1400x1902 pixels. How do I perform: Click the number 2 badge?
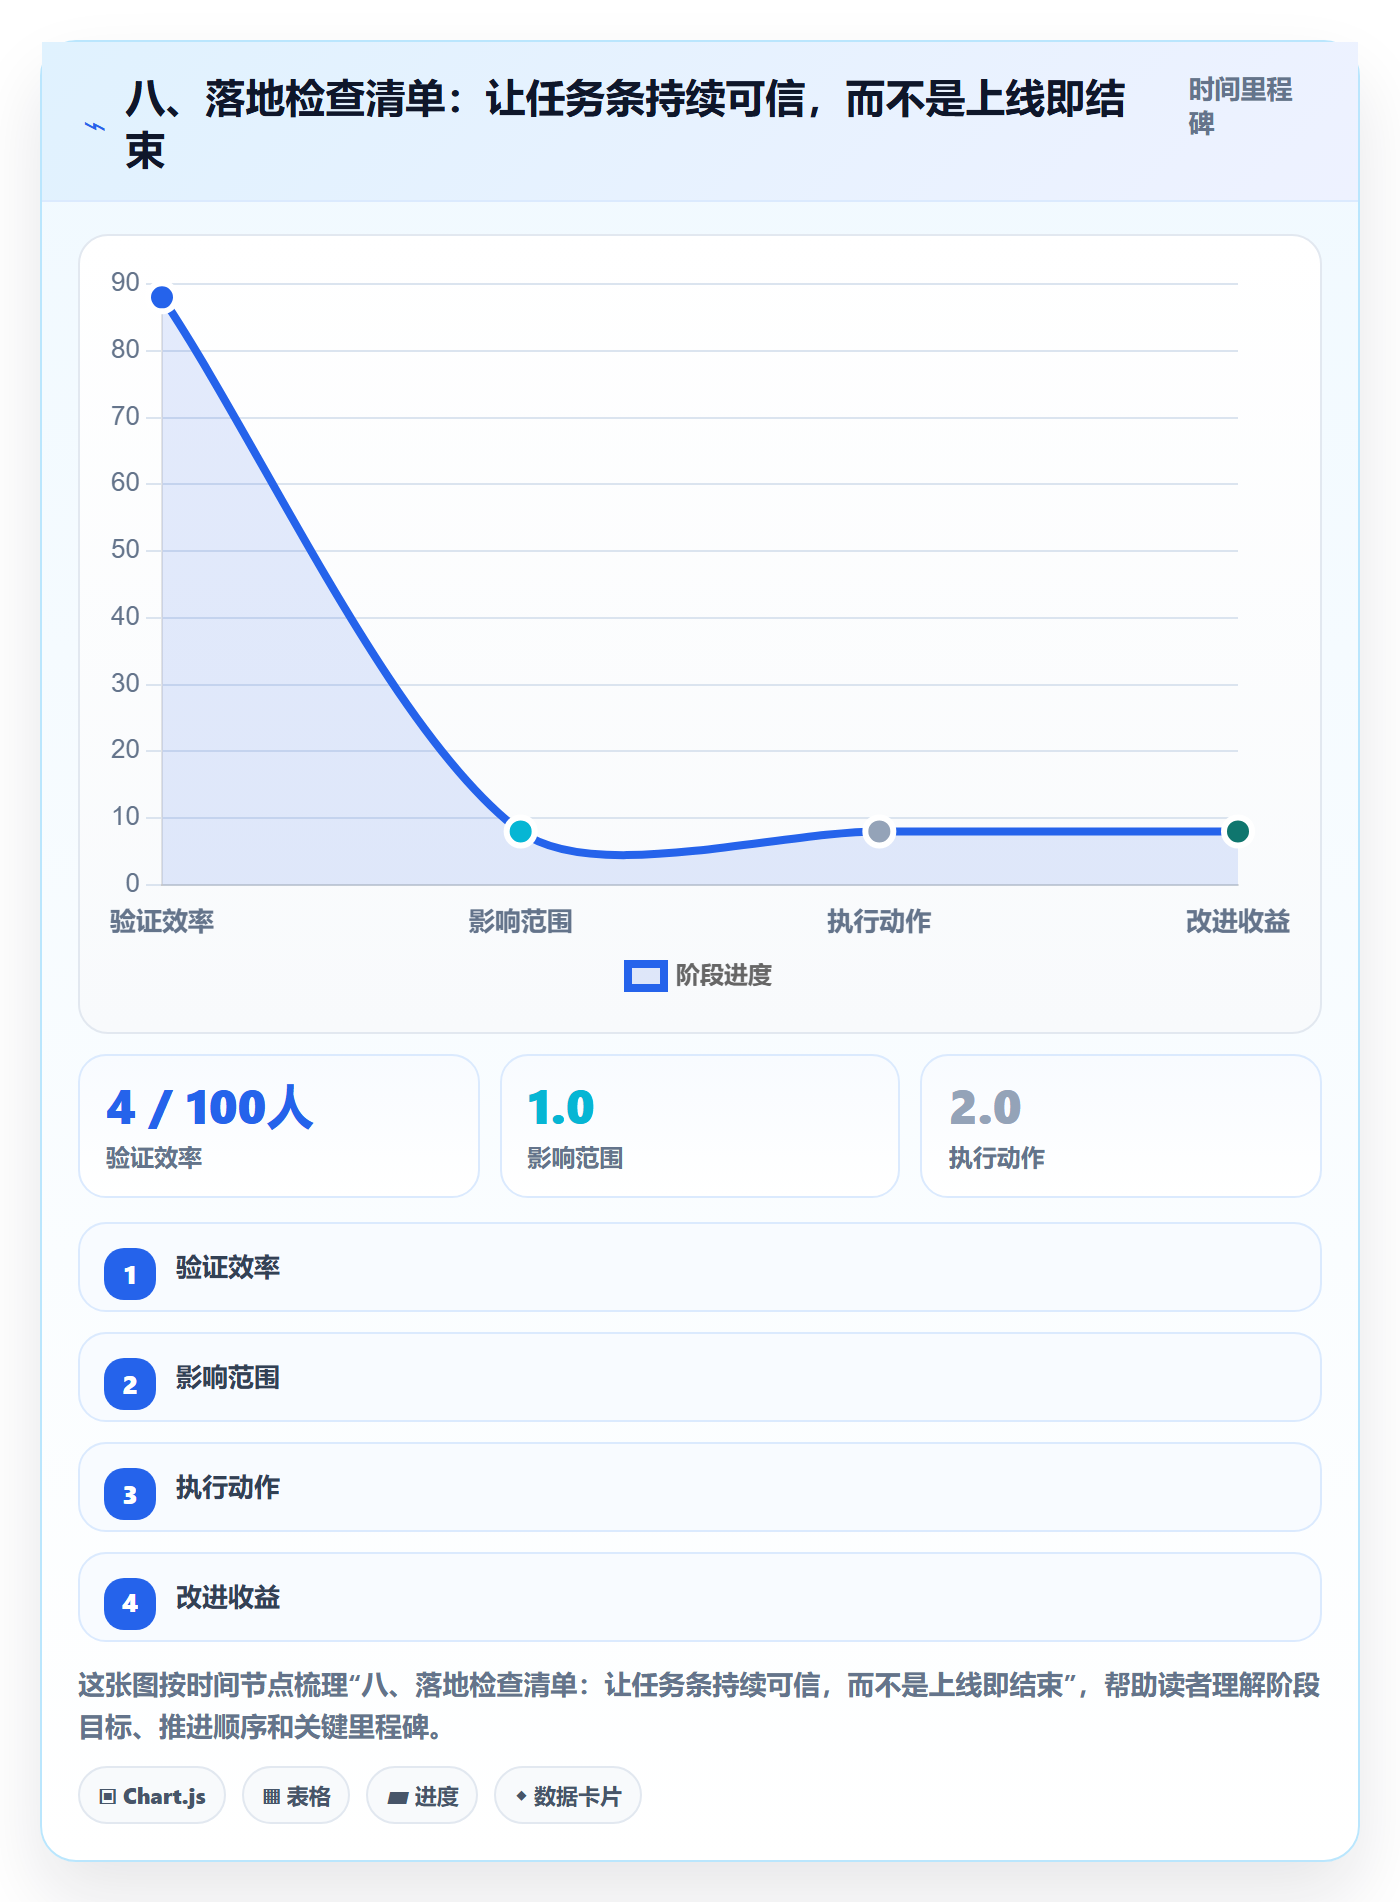tap(130, 1384)
